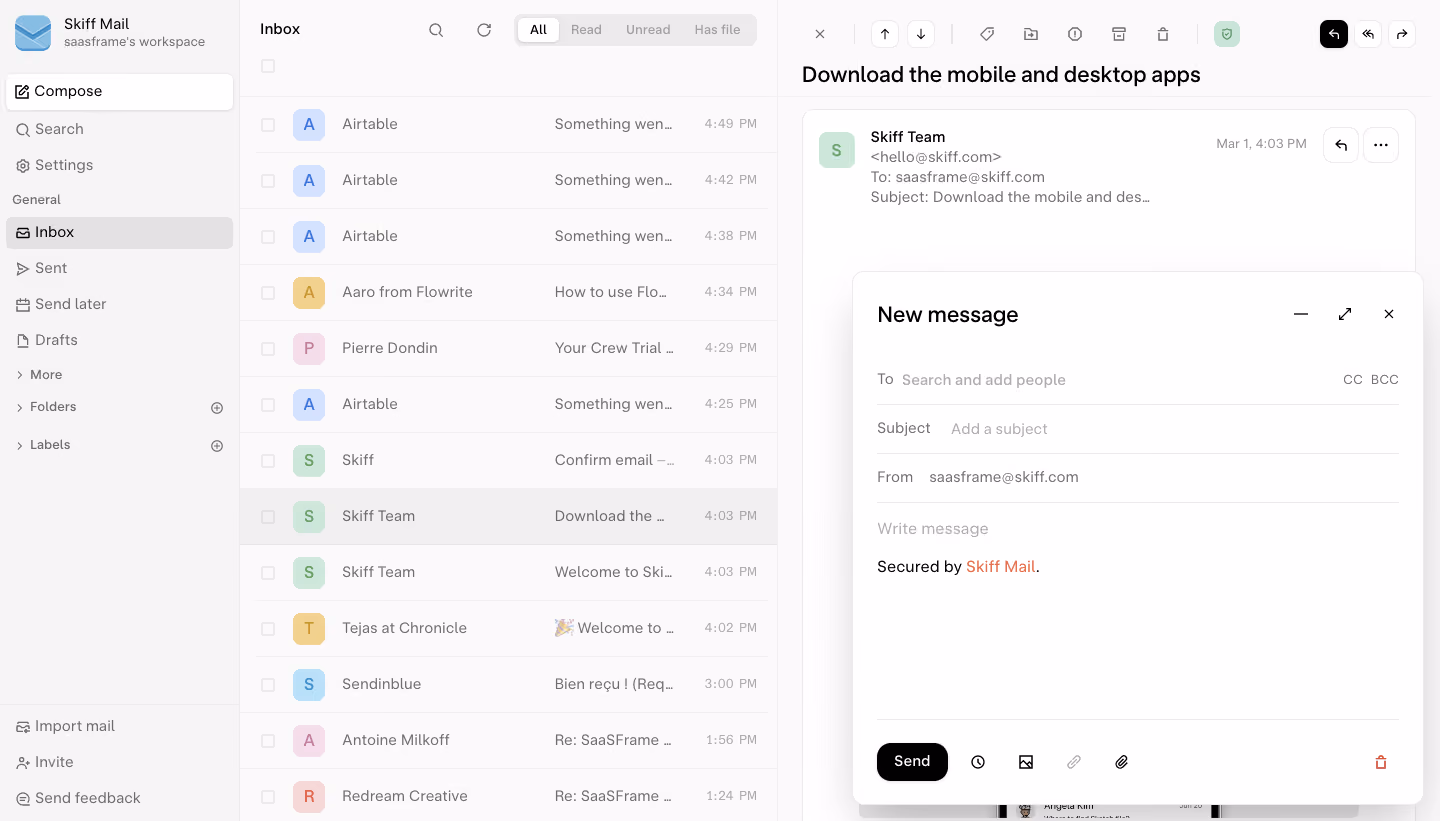Go to next email with down arrow
The width and height of the screenshot is (1440, 821).
921,34
